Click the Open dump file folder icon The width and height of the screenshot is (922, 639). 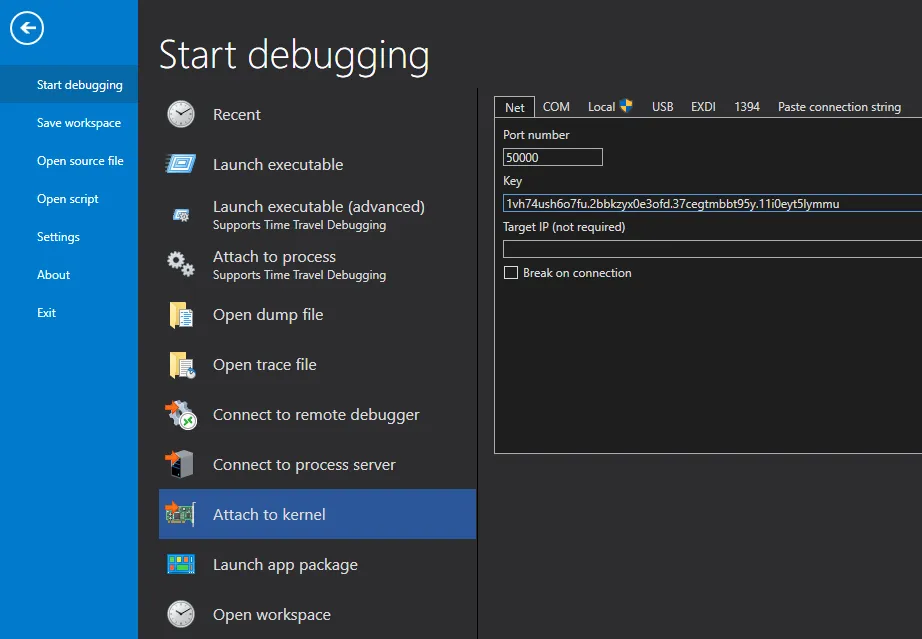point(181,315)
